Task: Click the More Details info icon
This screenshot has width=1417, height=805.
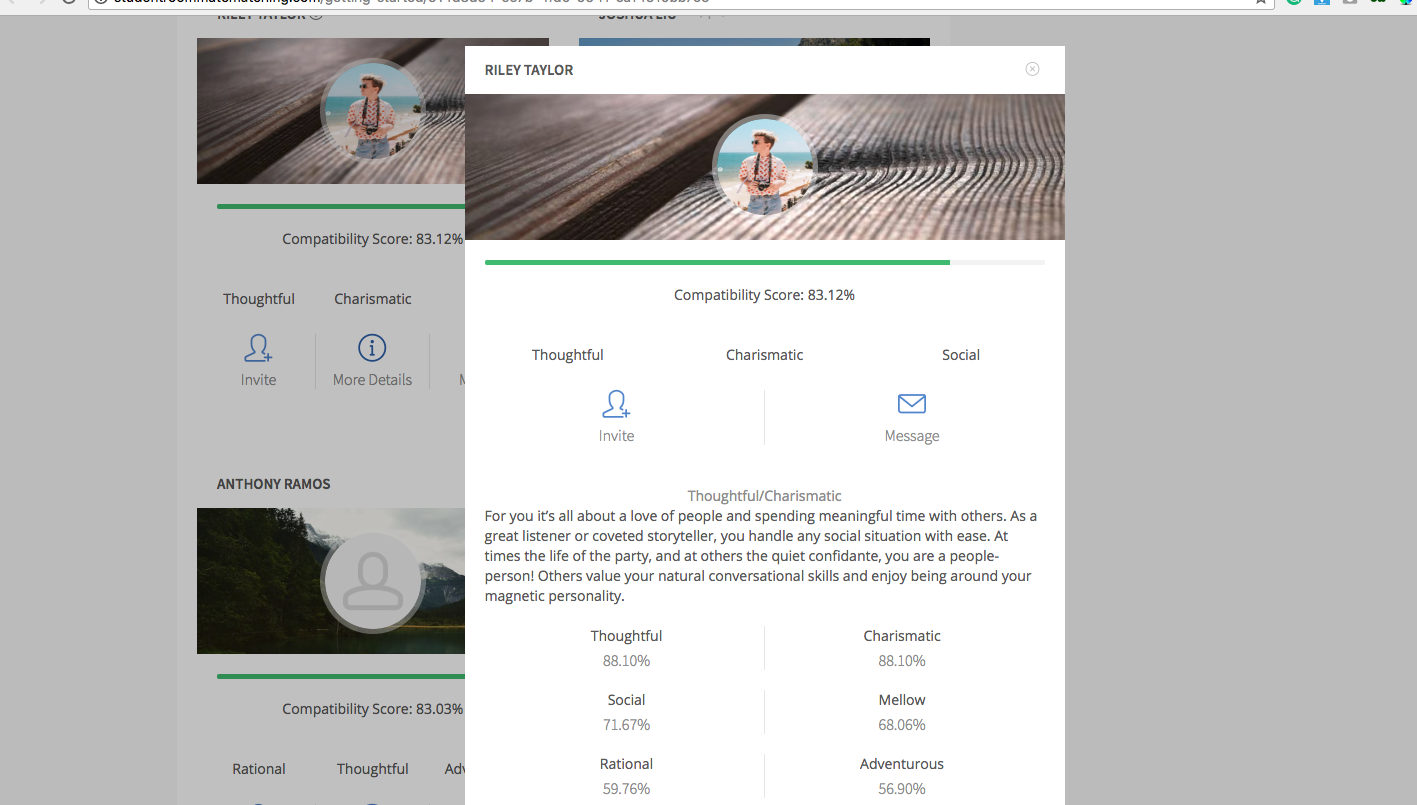Action: 372,347
